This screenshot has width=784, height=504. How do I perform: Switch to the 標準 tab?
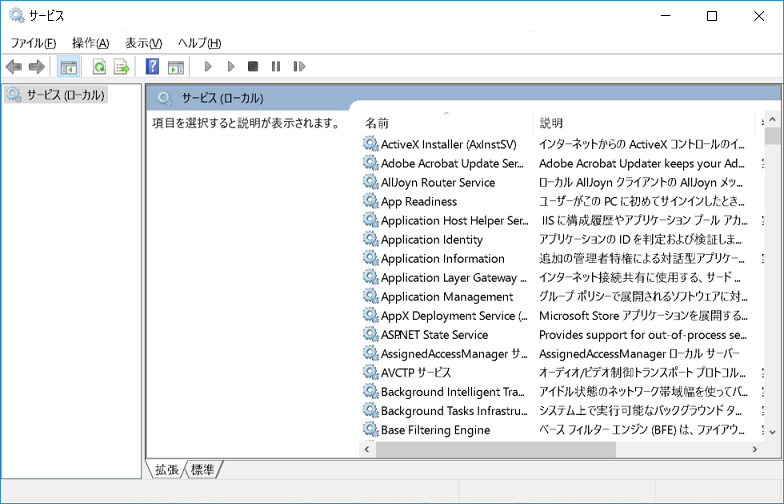(203, 469)
